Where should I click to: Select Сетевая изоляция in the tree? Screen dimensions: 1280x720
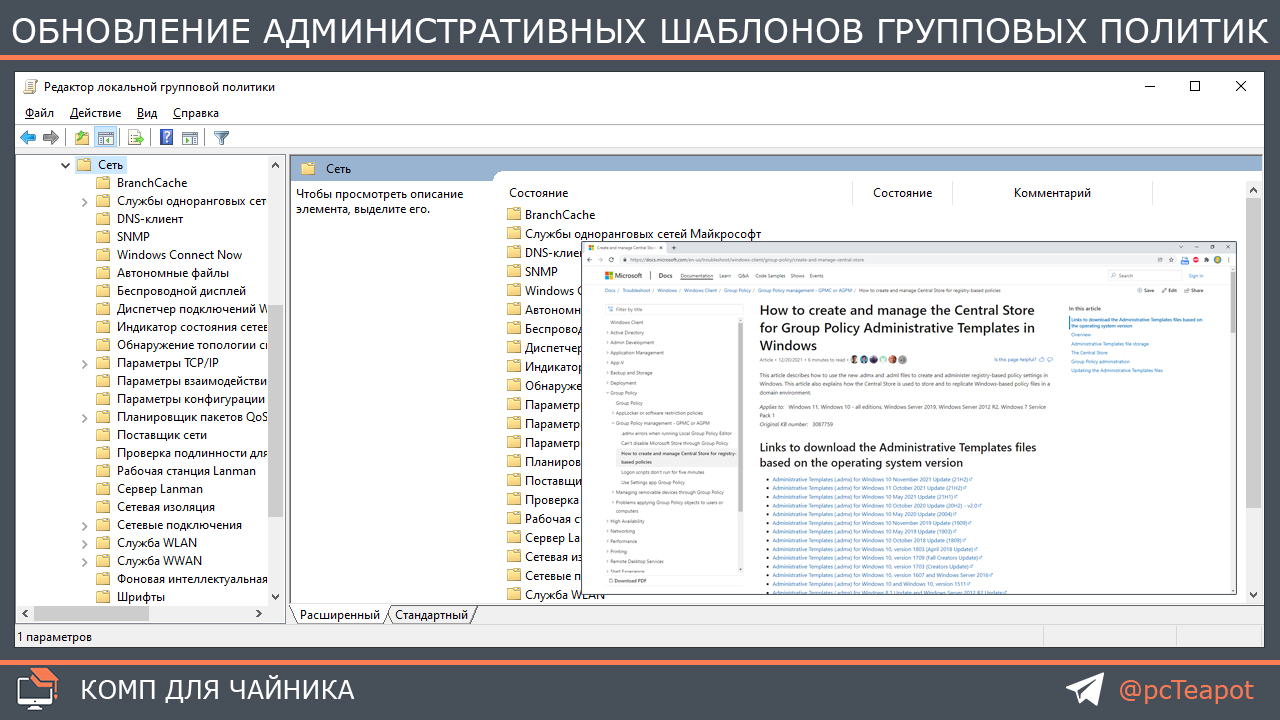tap(166, 507)
